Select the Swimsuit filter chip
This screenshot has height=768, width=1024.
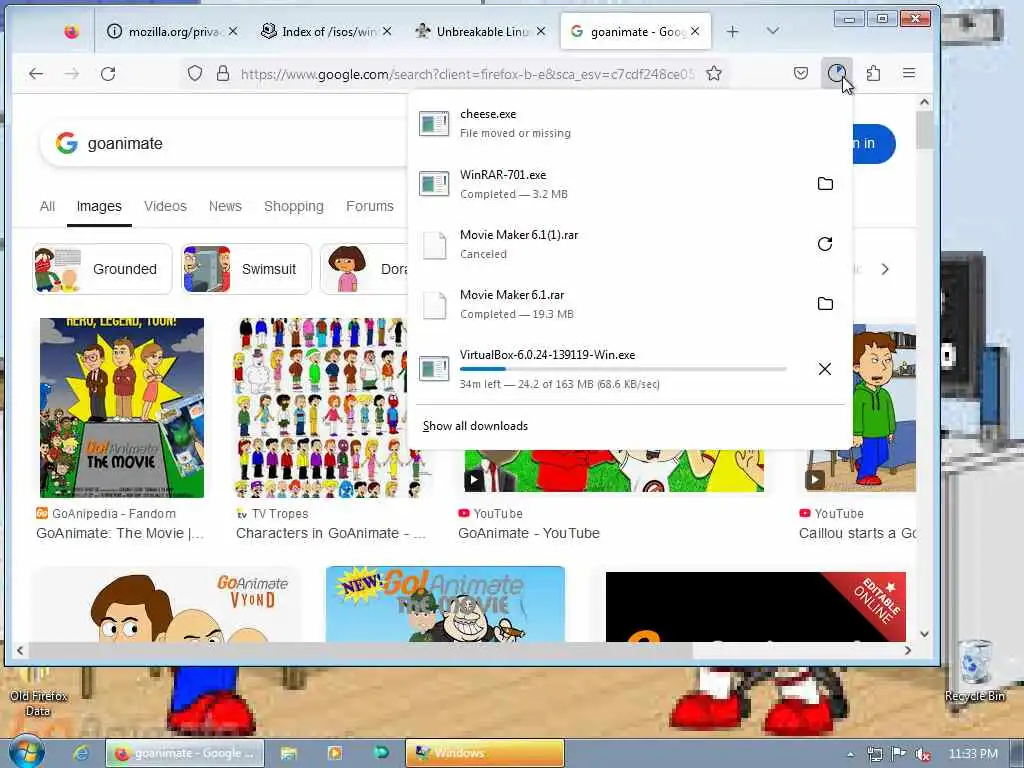(x=246, y=269)
